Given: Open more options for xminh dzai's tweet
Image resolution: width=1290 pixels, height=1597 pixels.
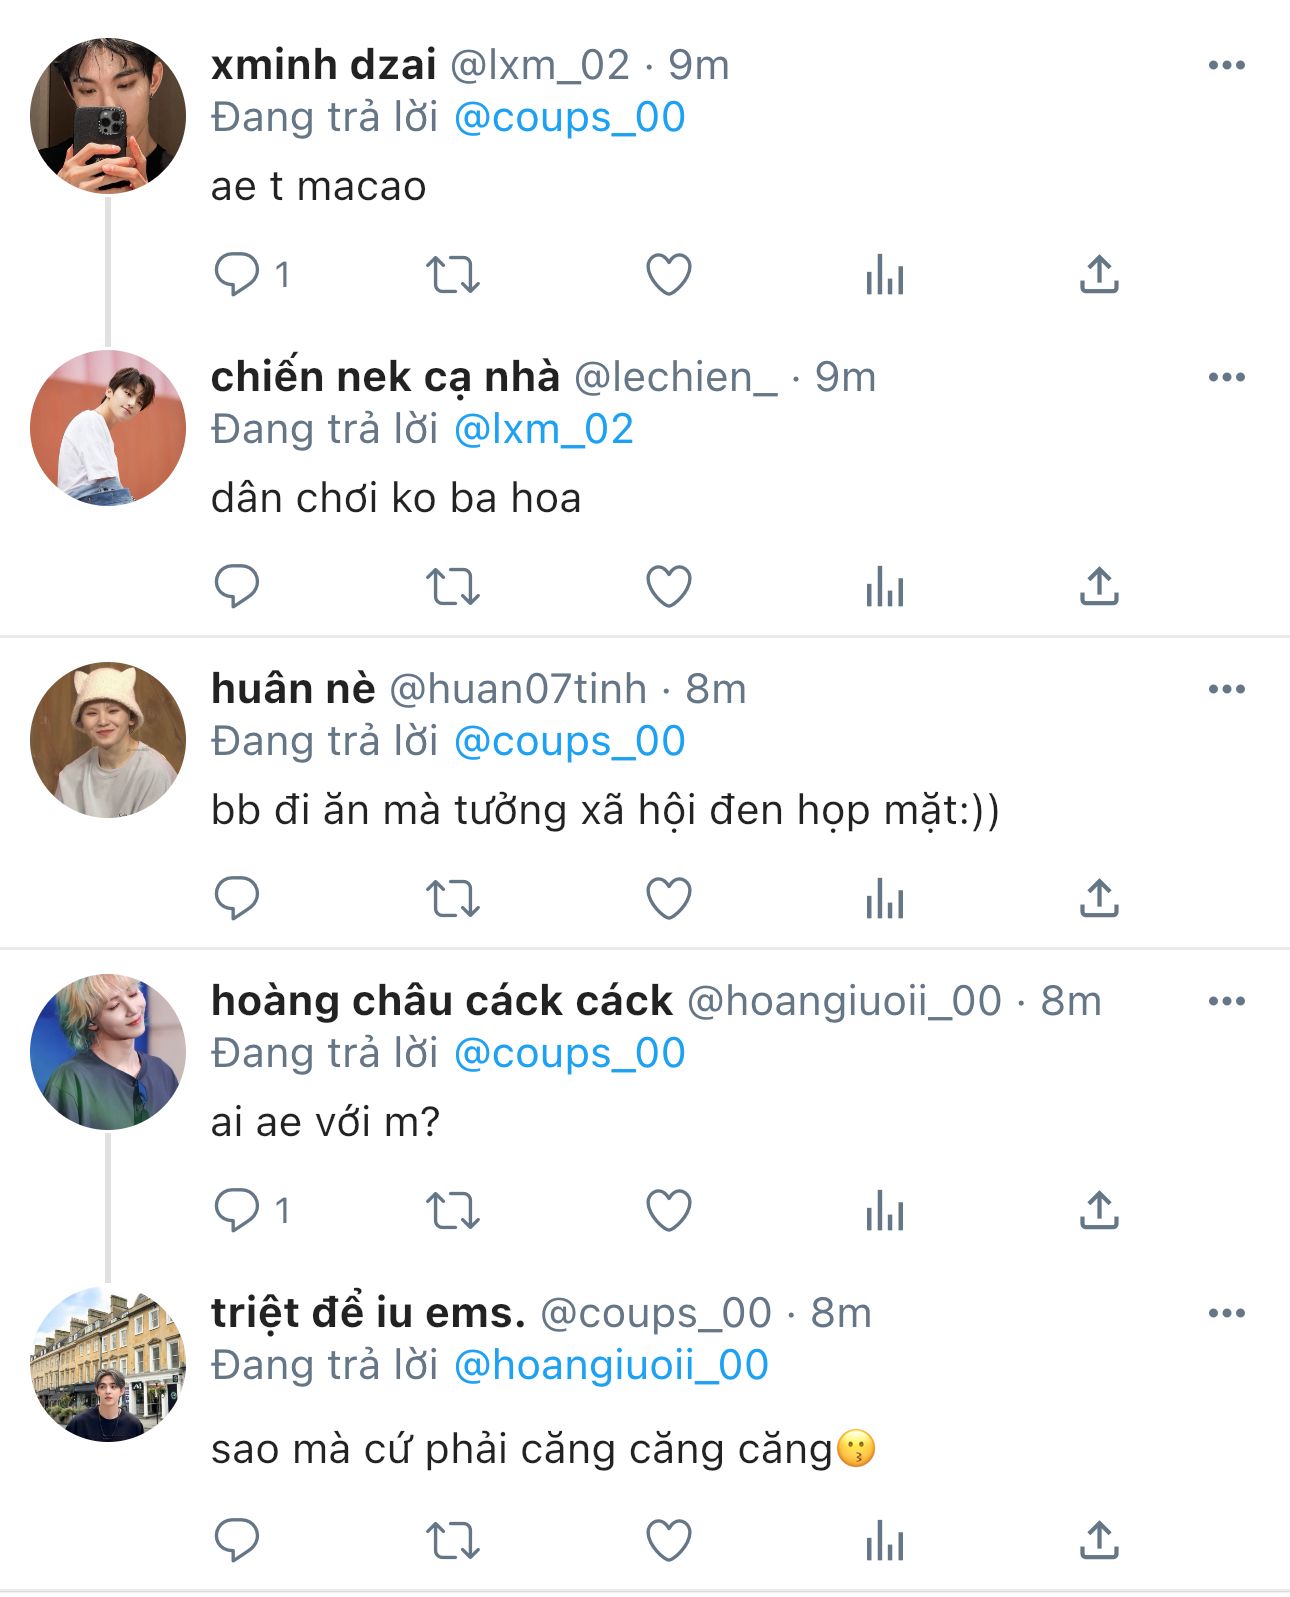Looking at the screenshot, I should point(1226,66).
